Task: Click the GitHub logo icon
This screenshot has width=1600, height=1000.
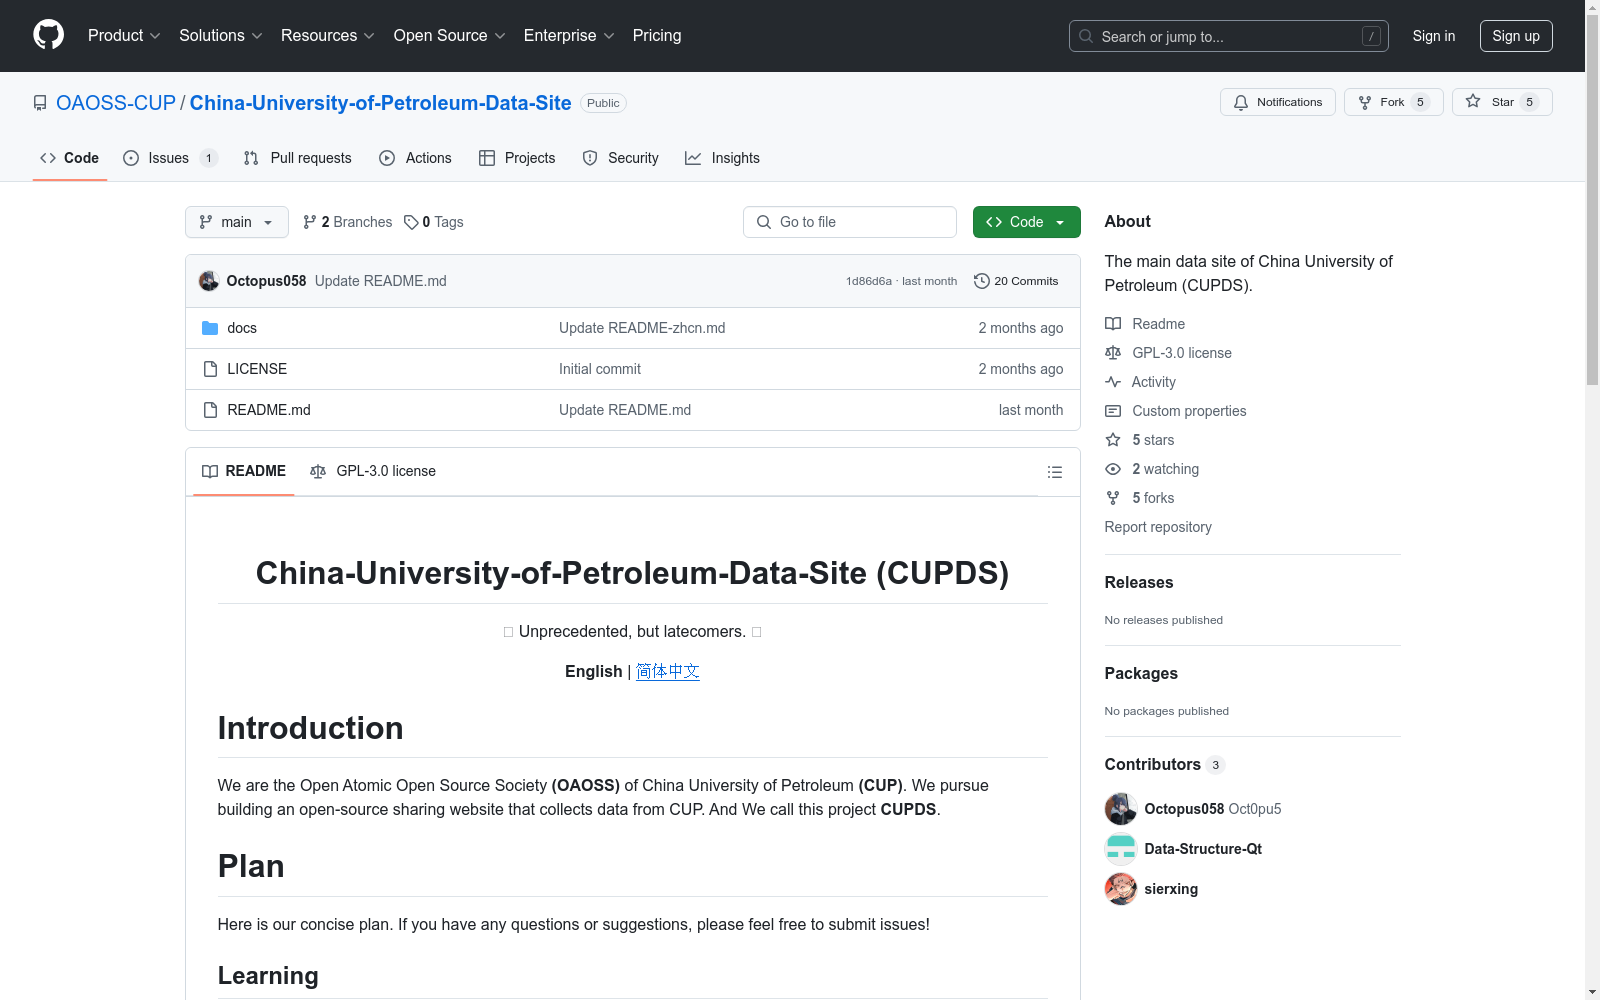Action: 48,35
